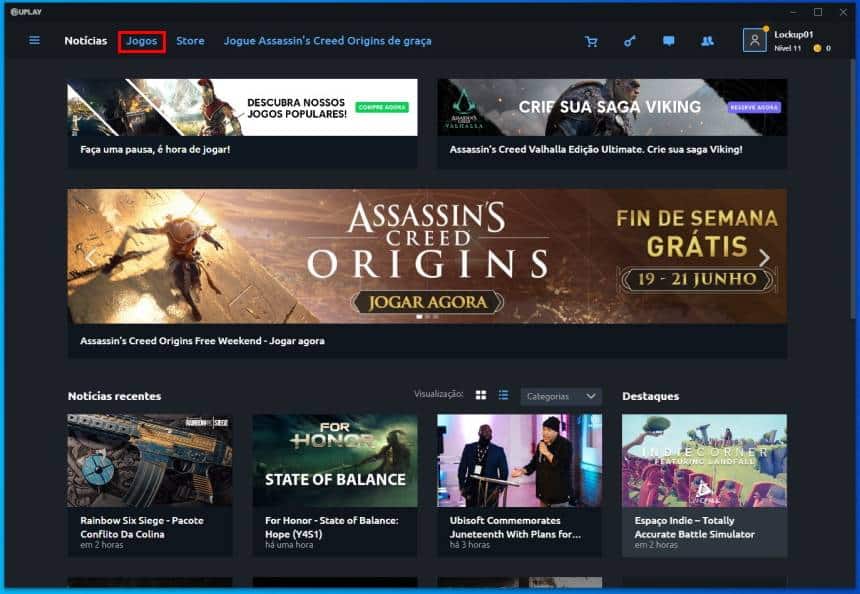Click the Uplay logo

pyautogui.click(x=26, y=12)
